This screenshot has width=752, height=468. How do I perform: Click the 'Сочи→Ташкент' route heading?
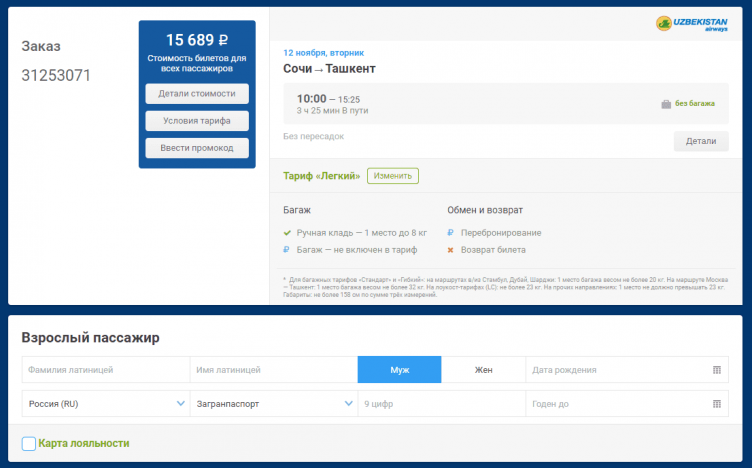(329, 69)
